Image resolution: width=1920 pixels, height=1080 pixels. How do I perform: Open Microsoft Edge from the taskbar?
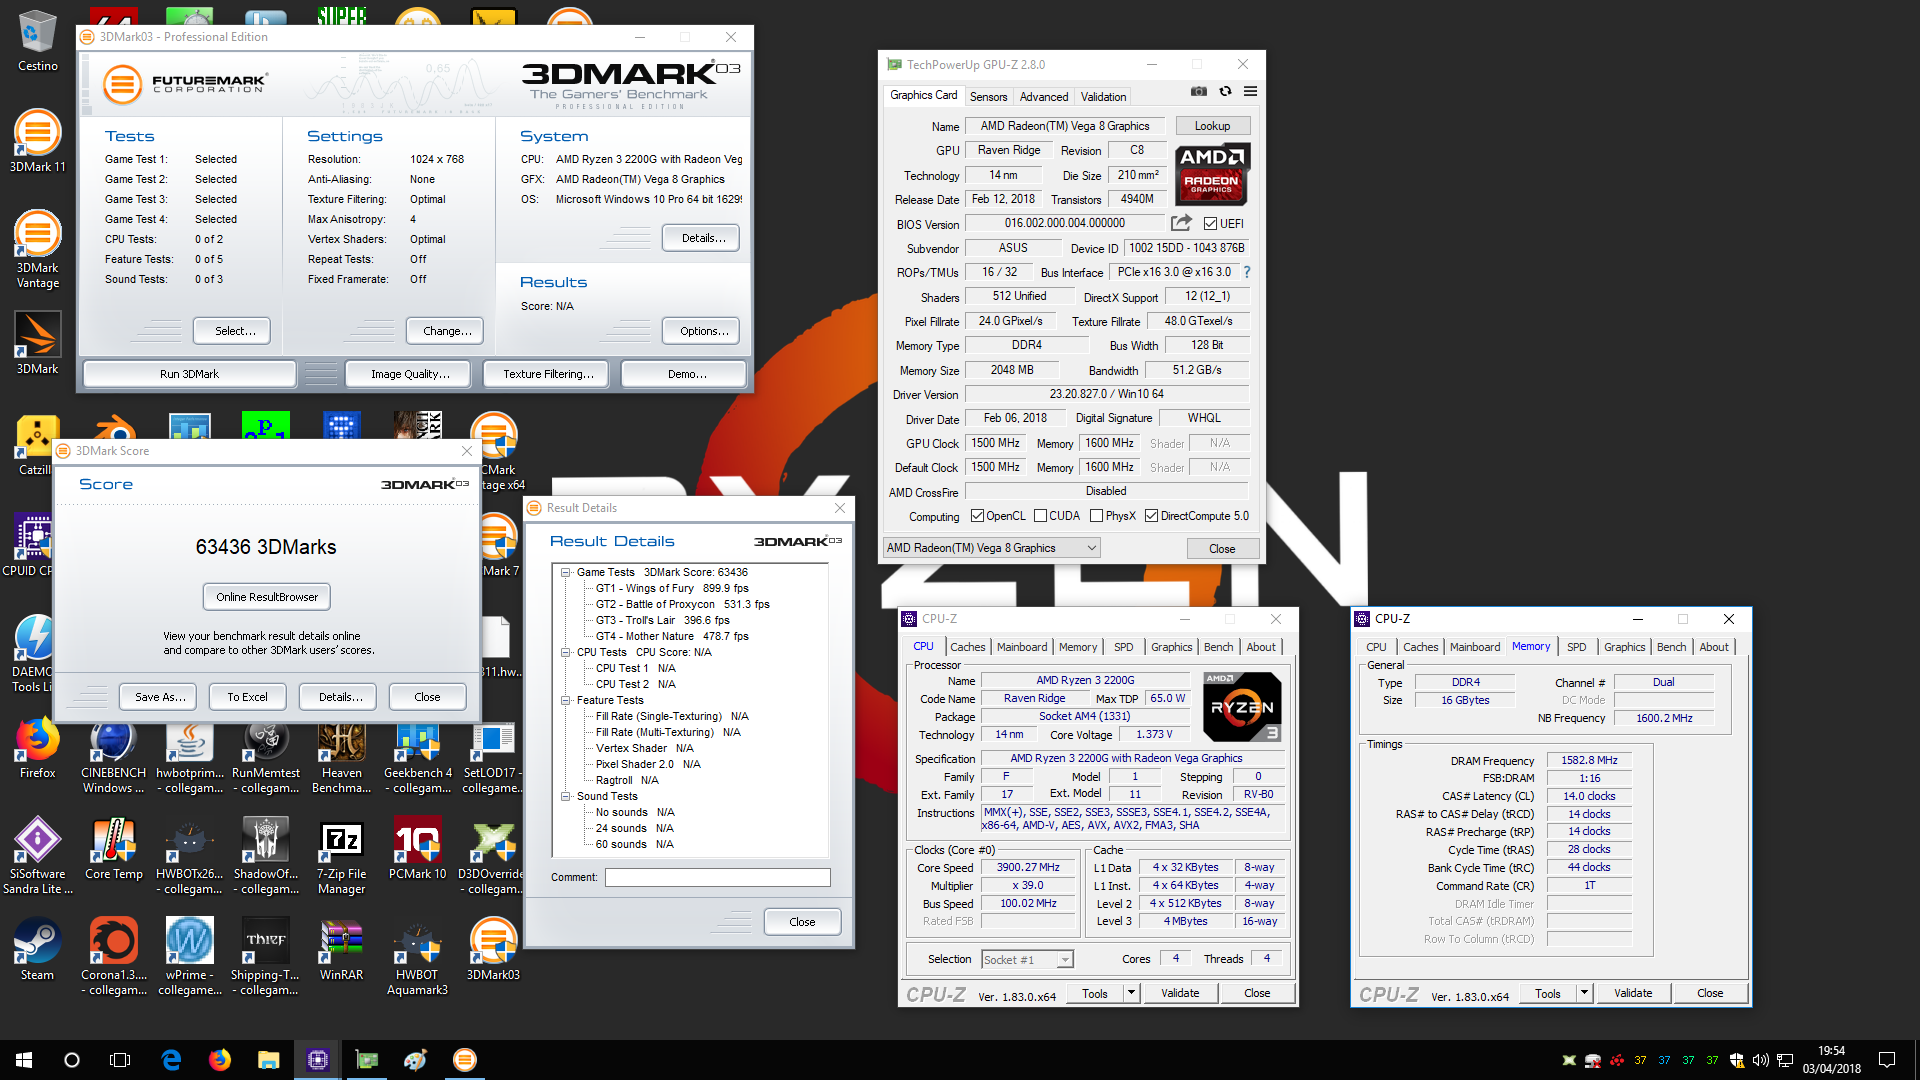[x=171, y=1060]
